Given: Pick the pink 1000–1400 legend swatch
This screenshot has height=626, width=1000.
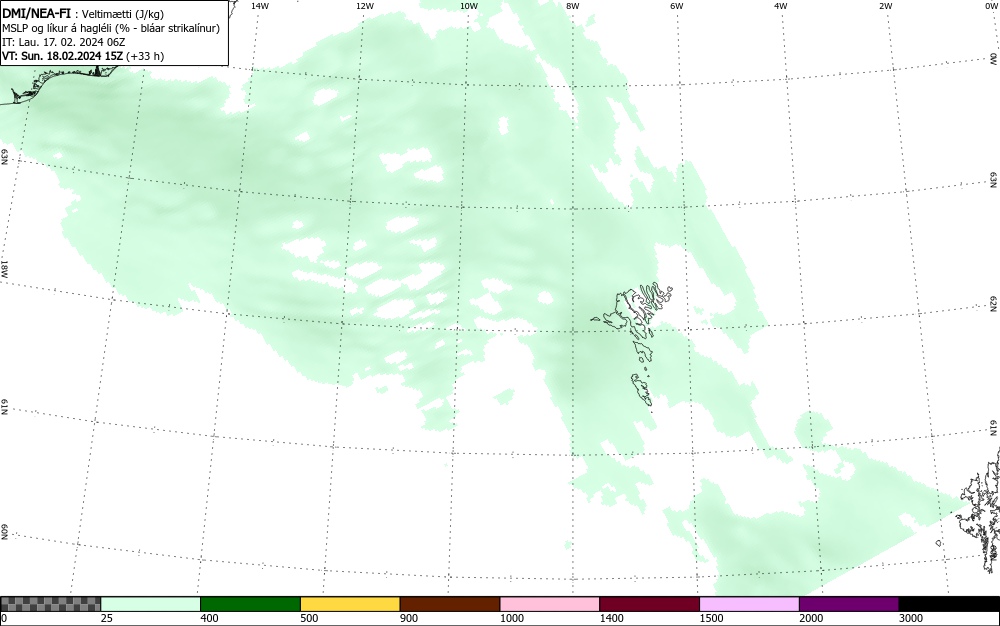Looking at the screenshot, I should click(550, 604).
